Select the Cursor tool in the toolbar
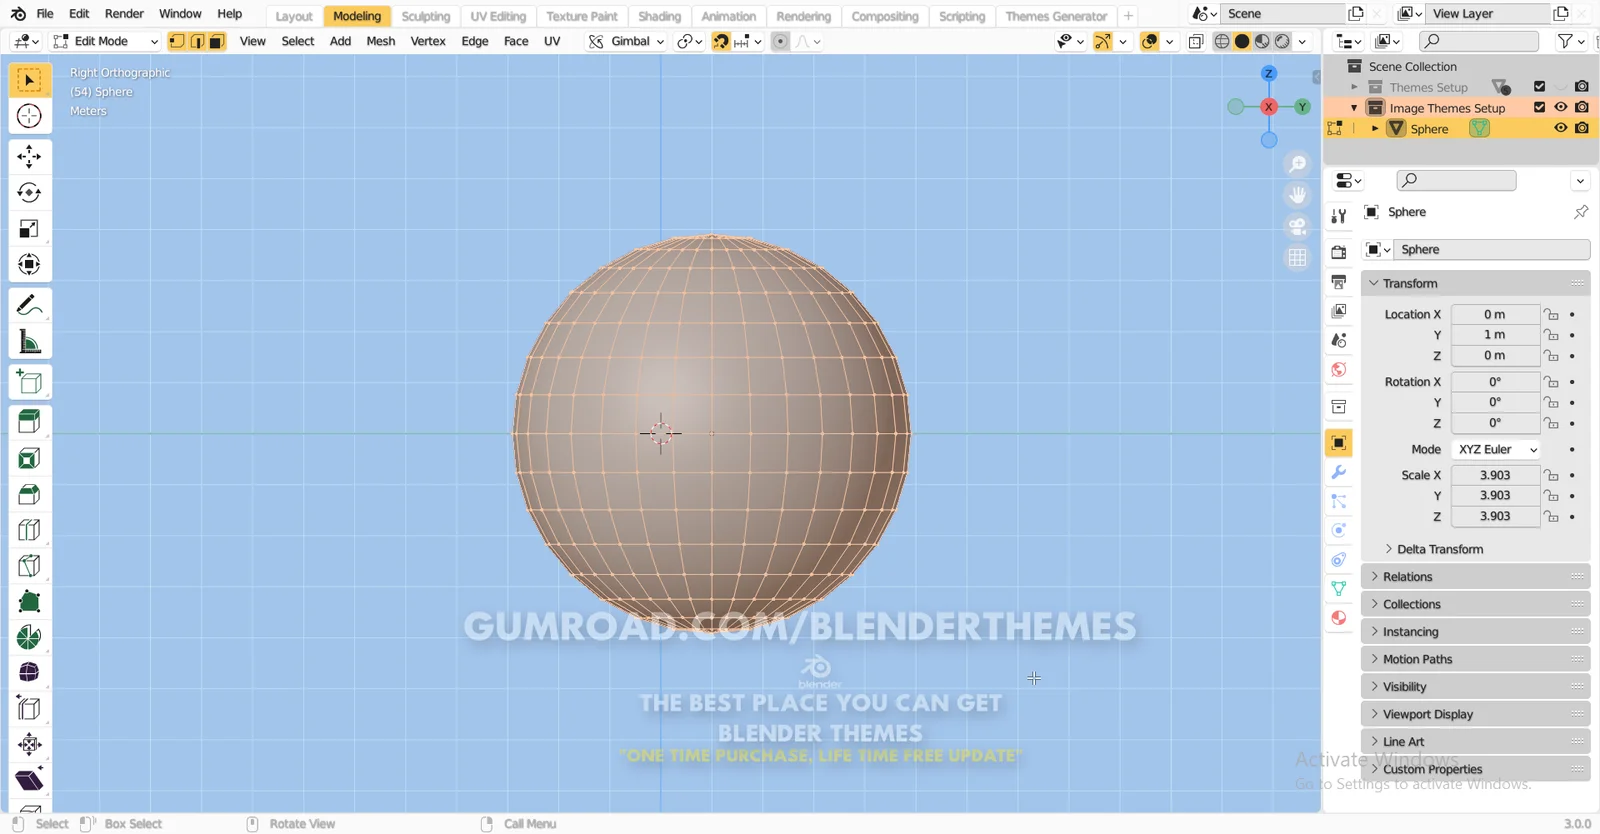This screenshot has width=1600, height=834. click(29, 116)
